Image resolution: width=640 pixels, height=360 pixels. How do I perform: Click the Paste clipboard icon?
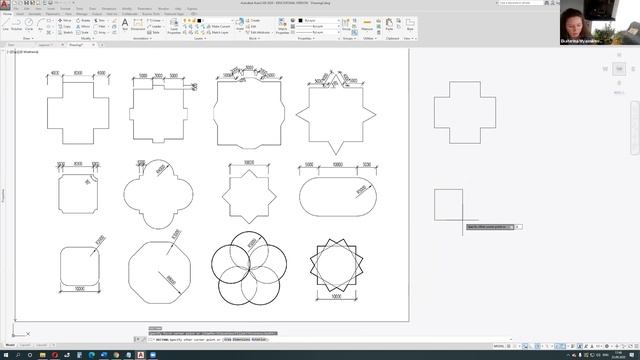coord(389,24)
